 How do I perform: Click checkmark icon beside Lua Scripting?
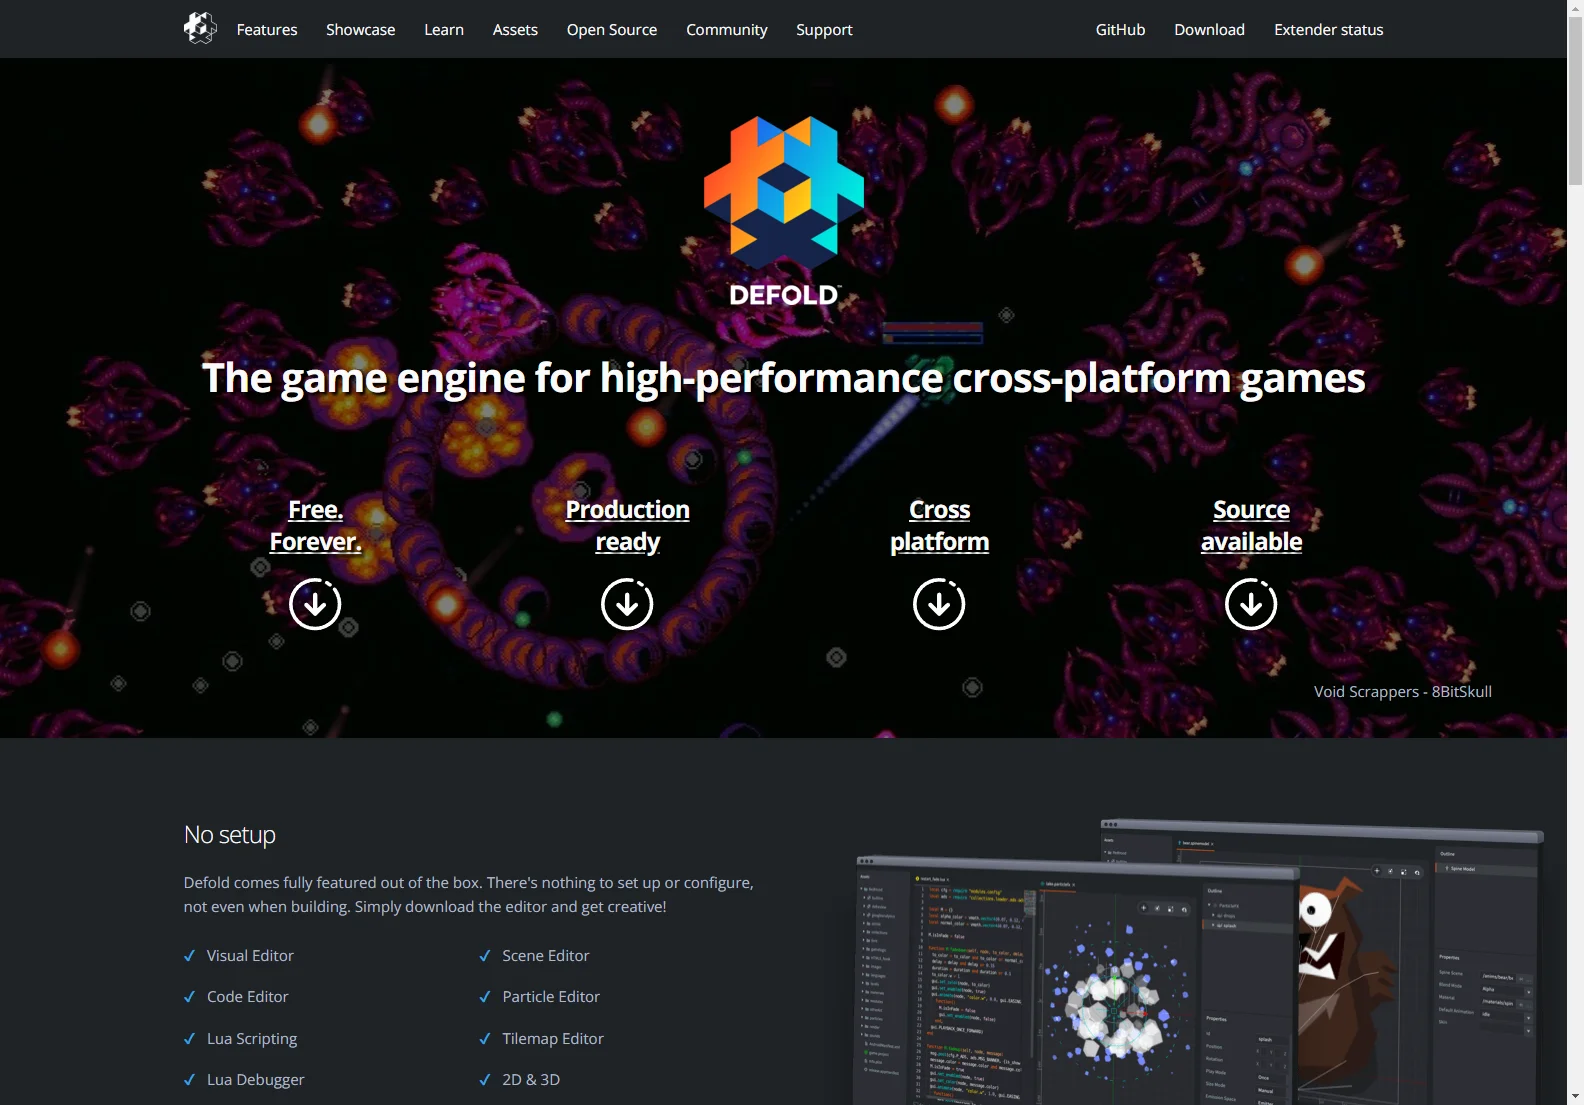tap(189, 1039)
